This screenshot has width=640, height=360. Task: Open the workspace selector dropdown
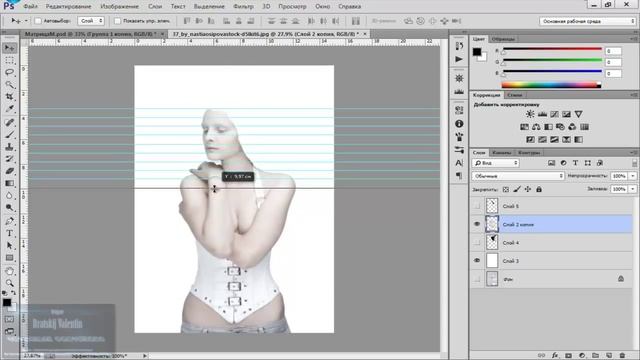[587, 21]
